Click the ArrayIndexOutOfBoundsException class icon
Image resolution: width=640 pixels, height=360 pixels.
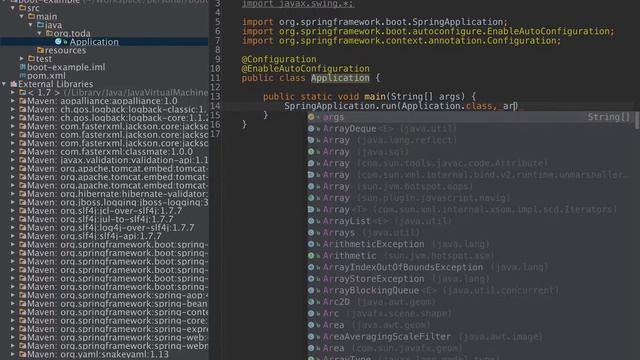[311, 267]
